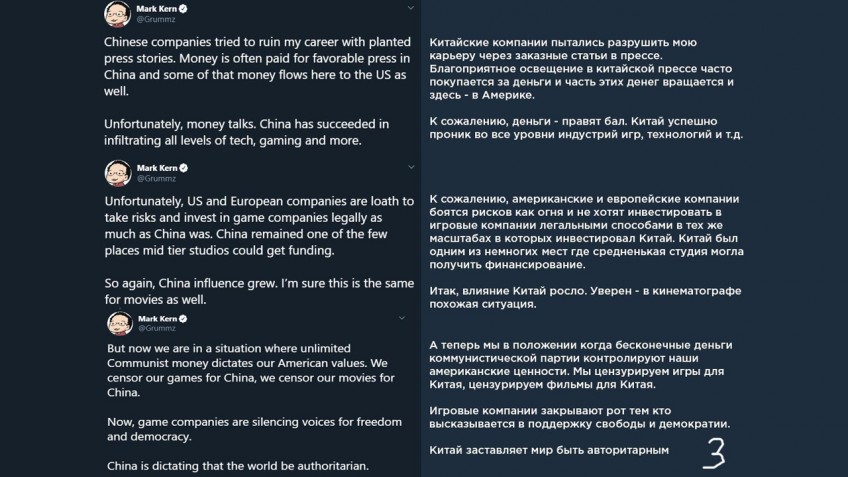The height and width of the screenshot is (477, 848).
Task: Click verified badge on third tweet
Action: pos(183,319)
